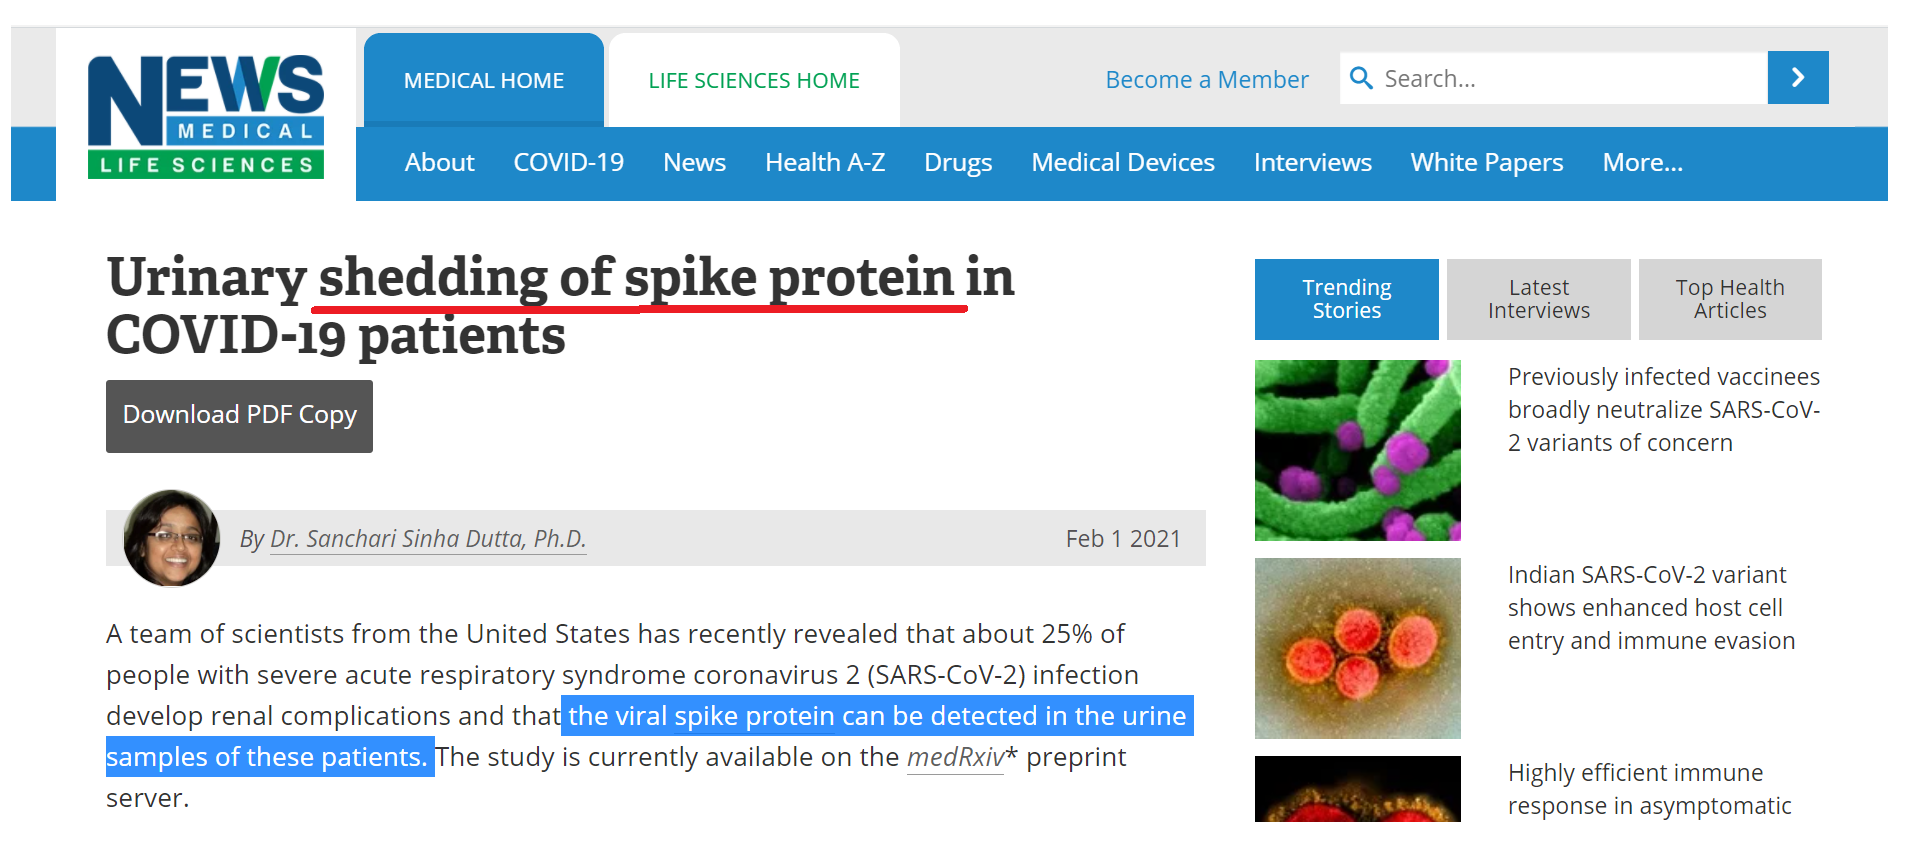This screenshot has width=1905, height=865.
Task: Open the COVID-19 navigation item
Action: (x=568, y=162)
